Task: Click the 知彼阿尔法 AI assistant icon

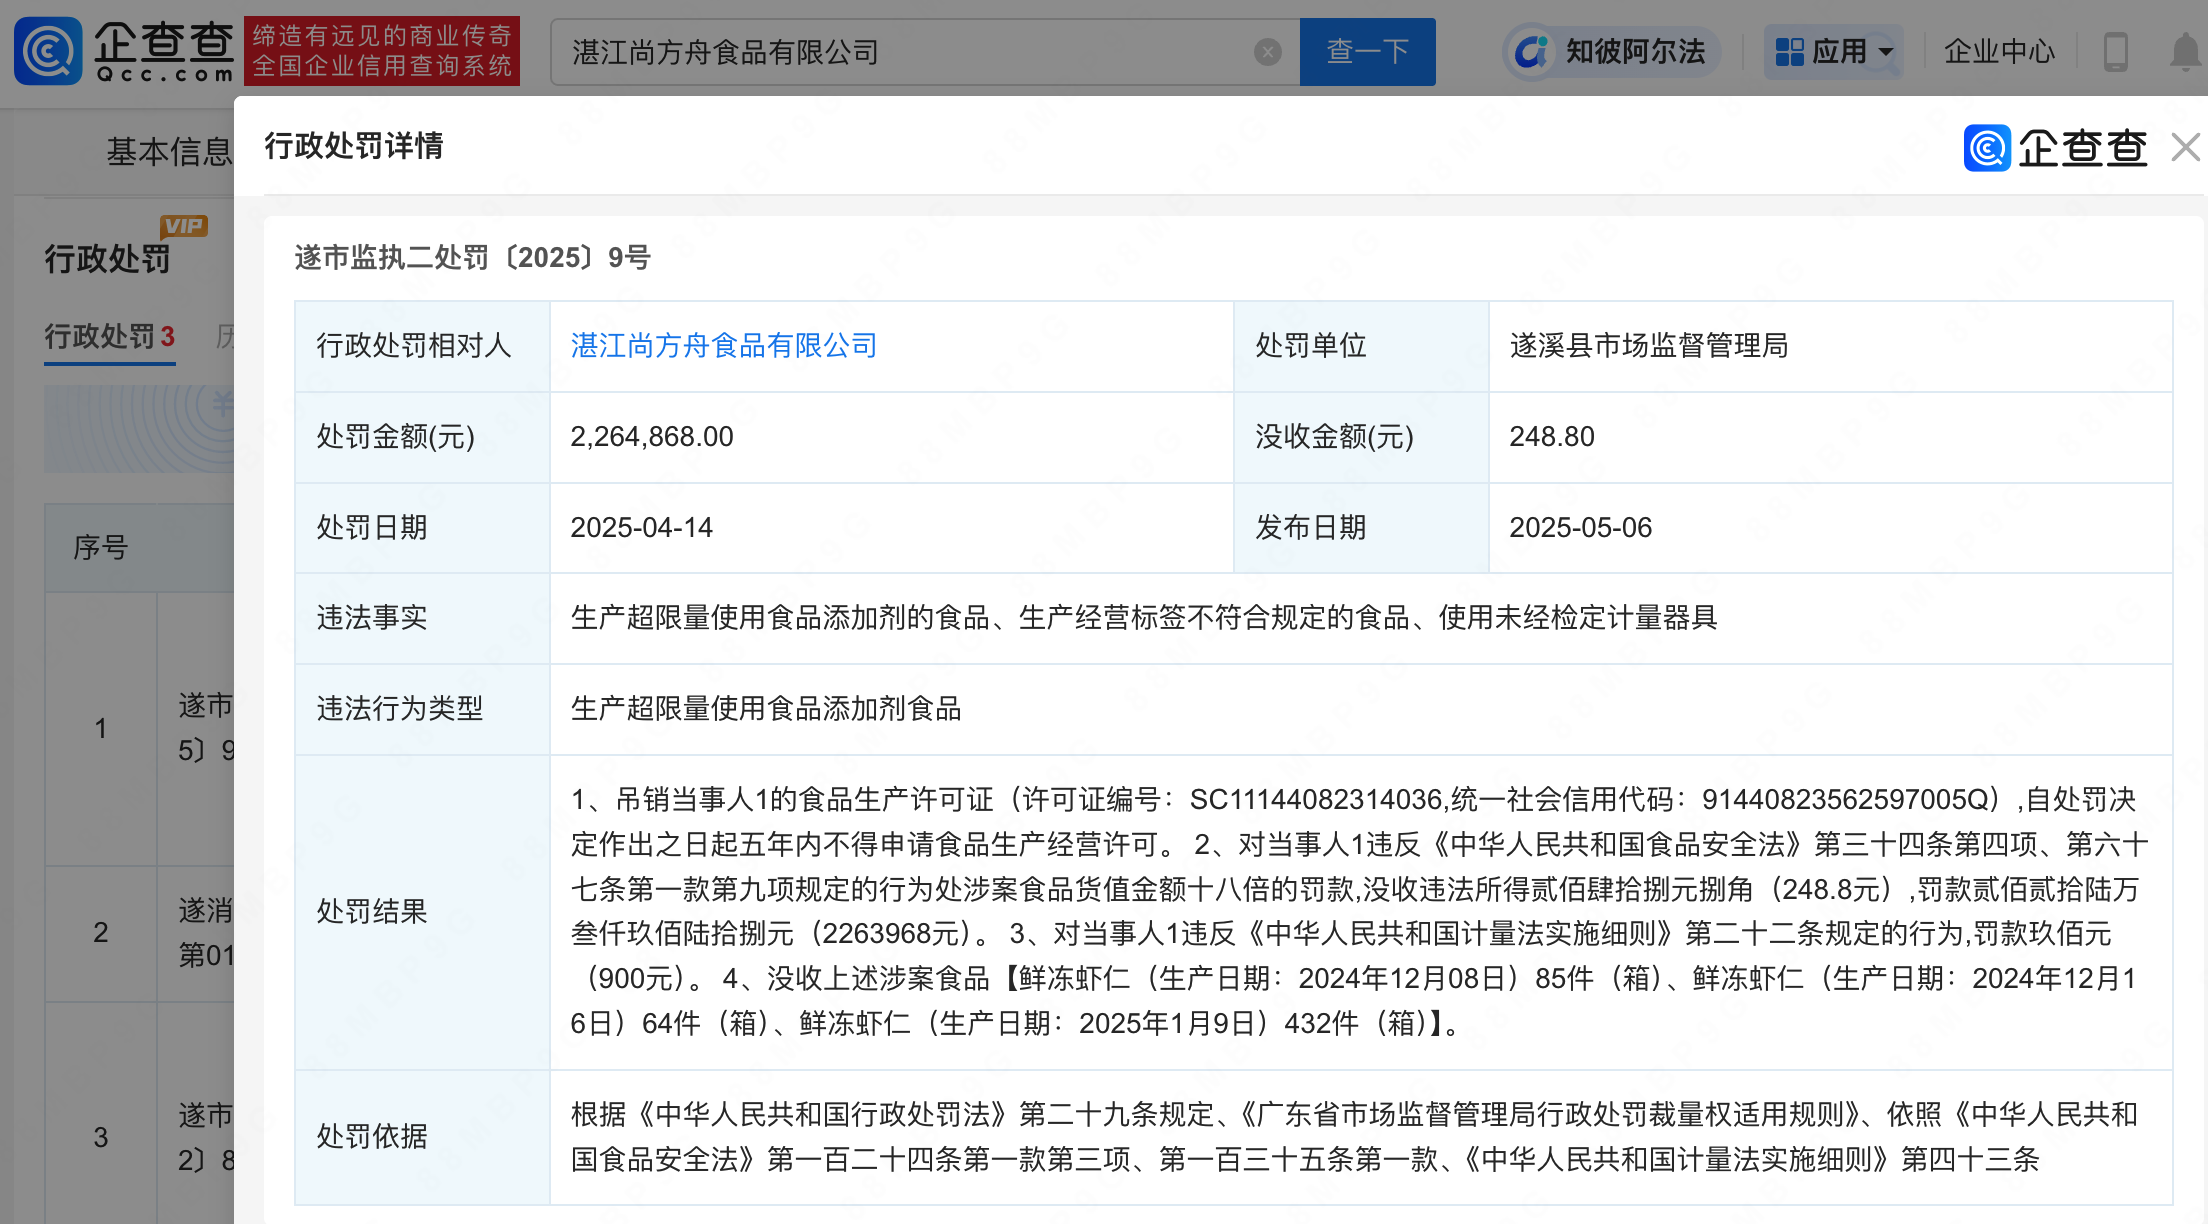Action: (x=1531, y=52)
